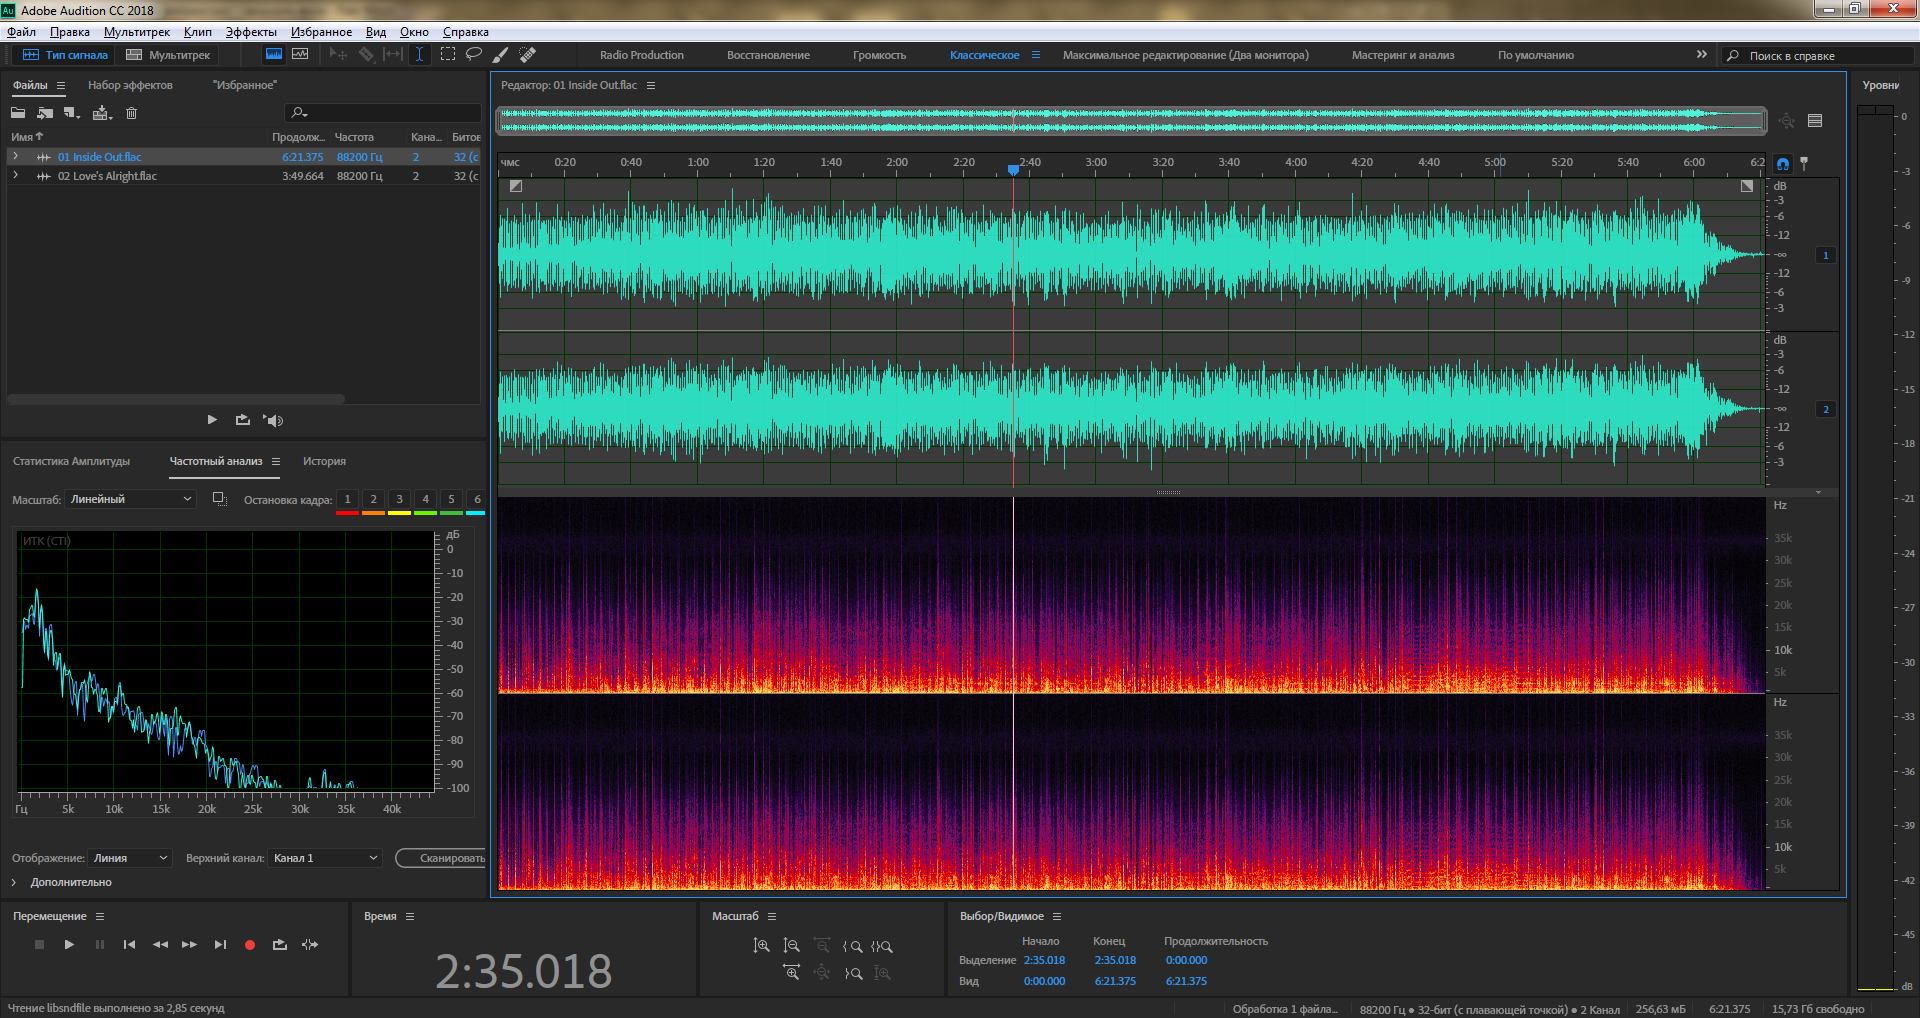Click the Record button in transport
Screen dimensions: 1920x1018
[x=250, y=945]
